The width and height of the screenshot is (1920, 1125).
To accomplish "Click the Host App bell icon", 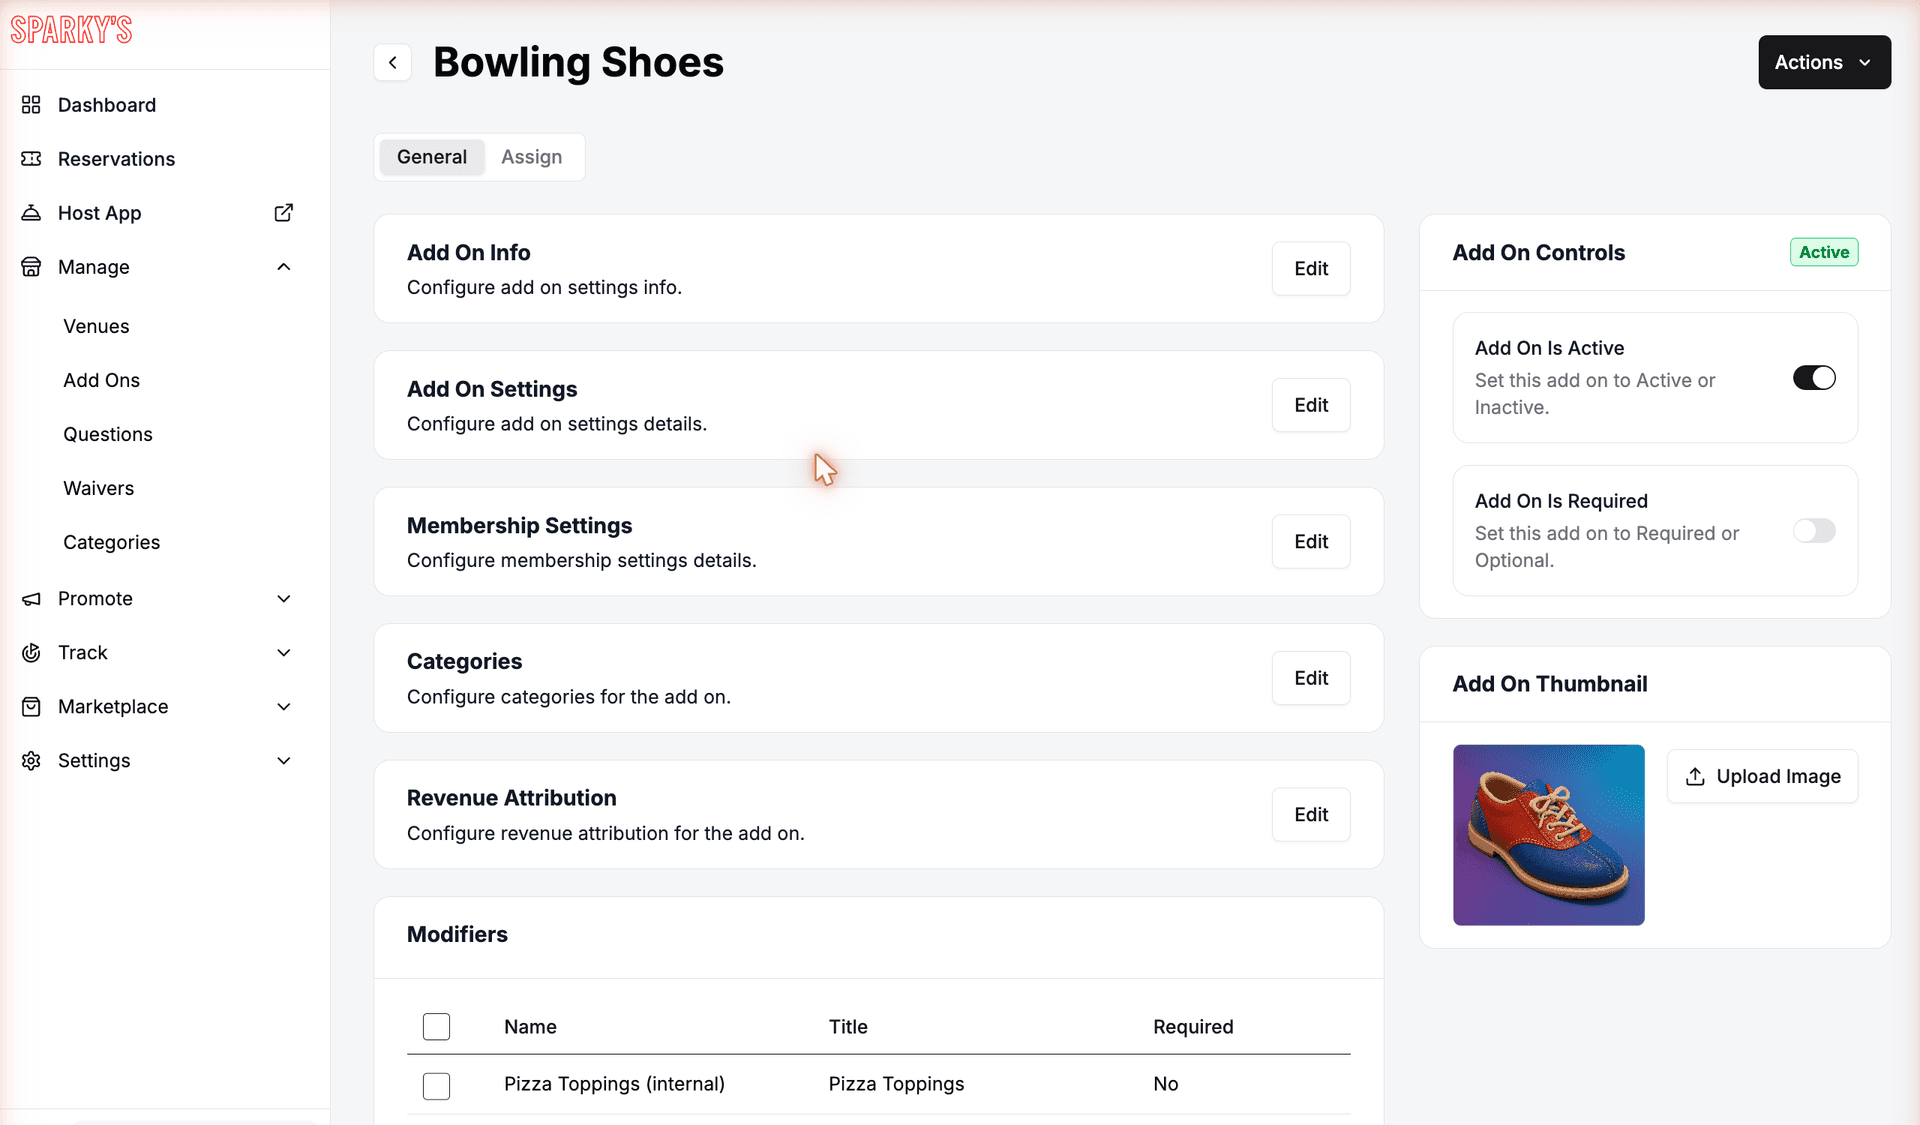I will point(31,213).
